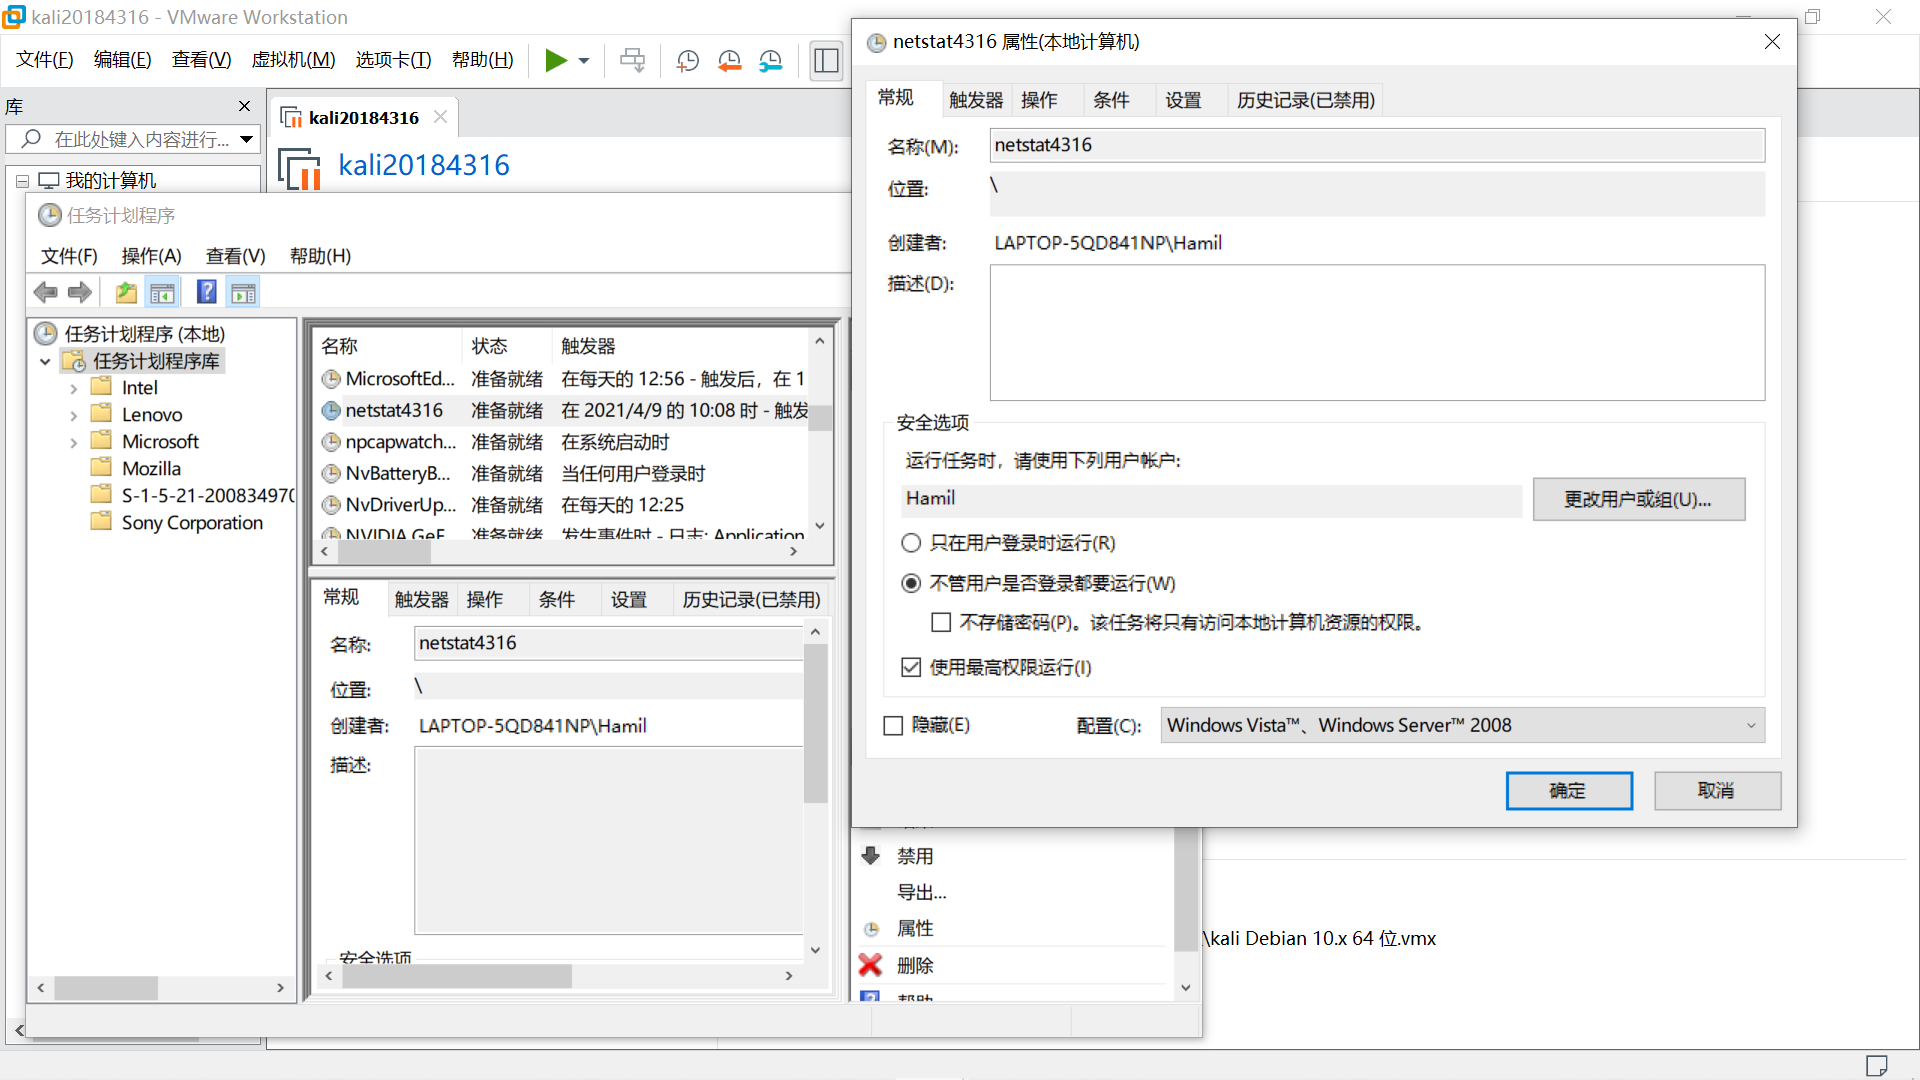Click the blue help question mark icon
This screenshot has height=1080, width=1920.
[x=206, y=292]
